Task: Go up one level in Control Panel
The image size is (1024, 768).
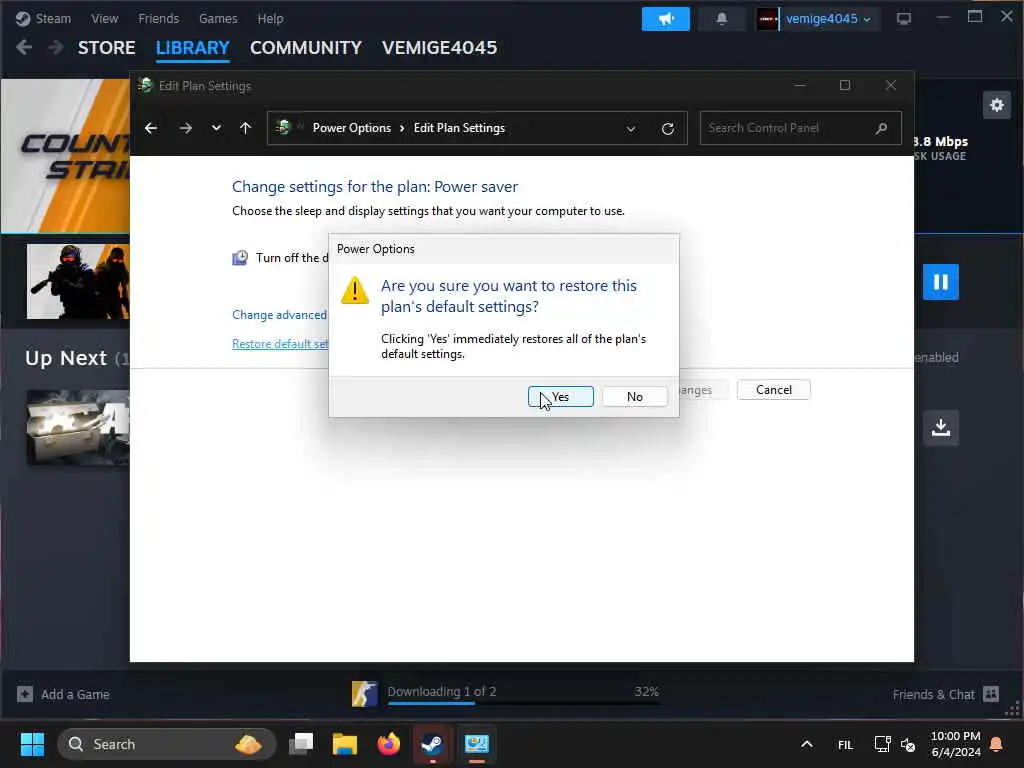Action: click(x=246, y=128)
